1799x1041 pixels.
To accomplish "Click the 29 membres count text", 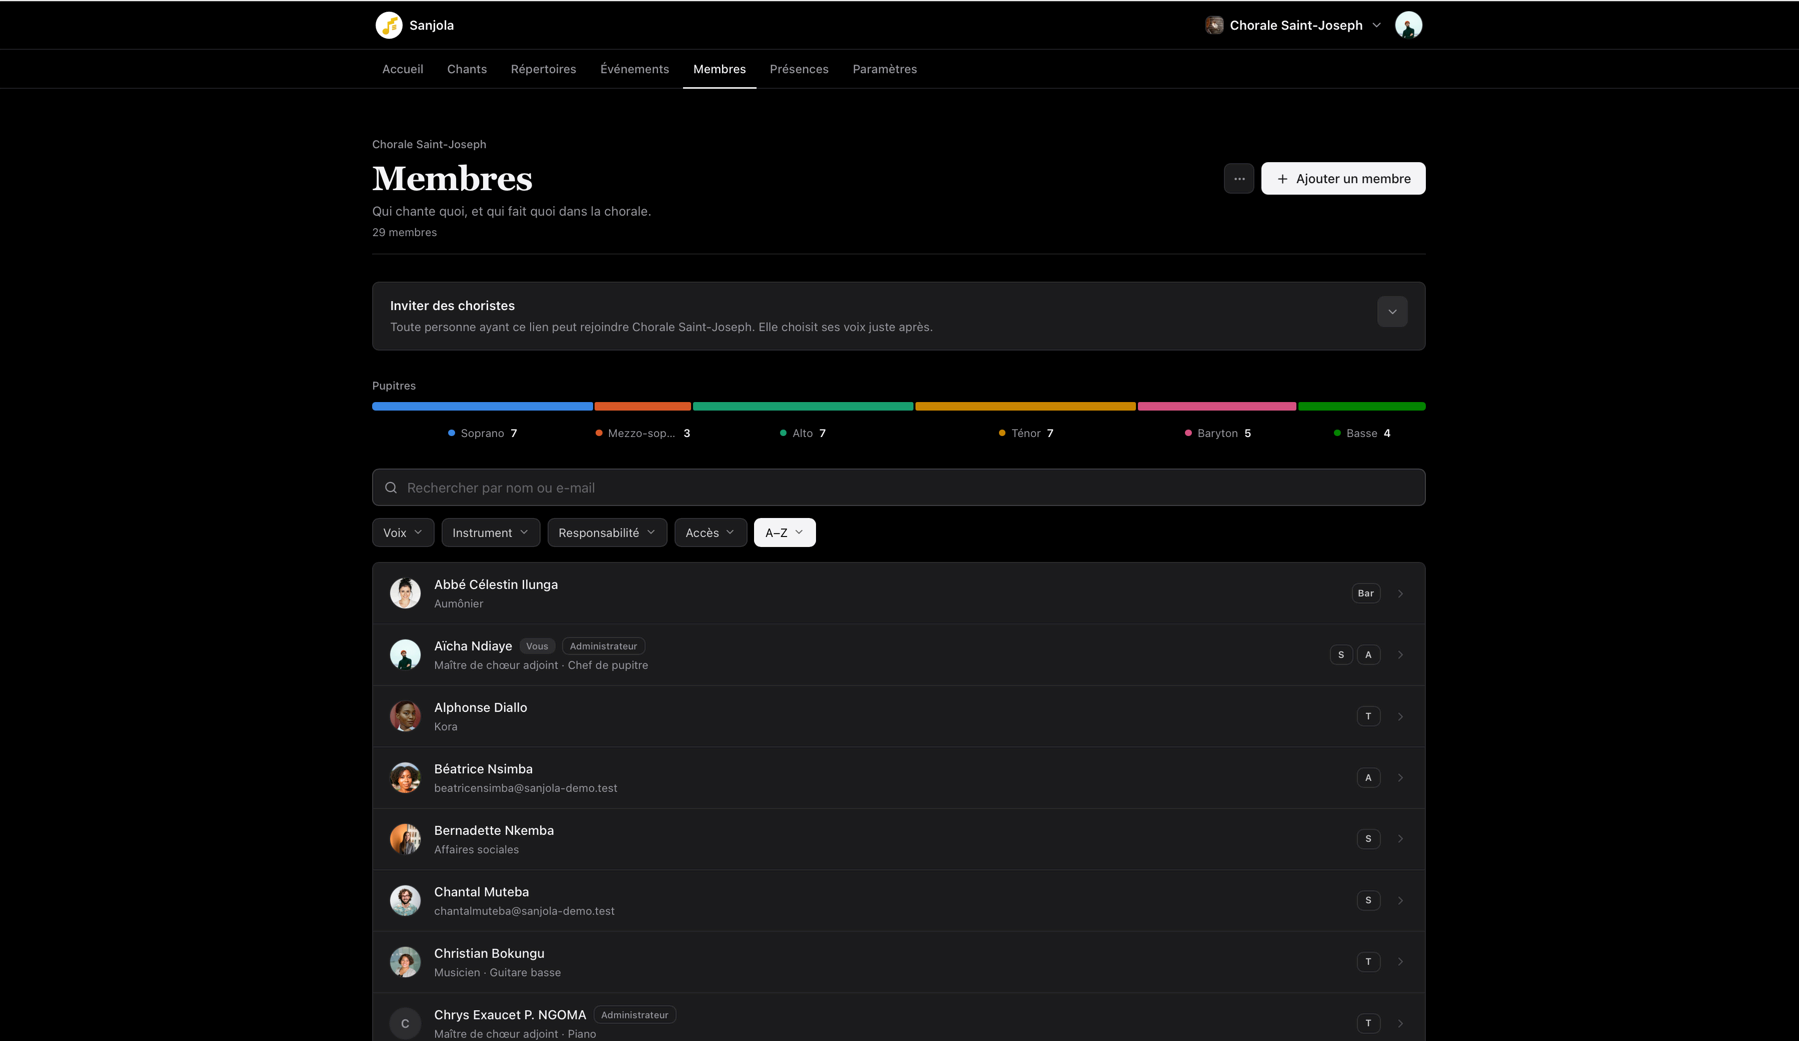I will (x=404, y=233).
